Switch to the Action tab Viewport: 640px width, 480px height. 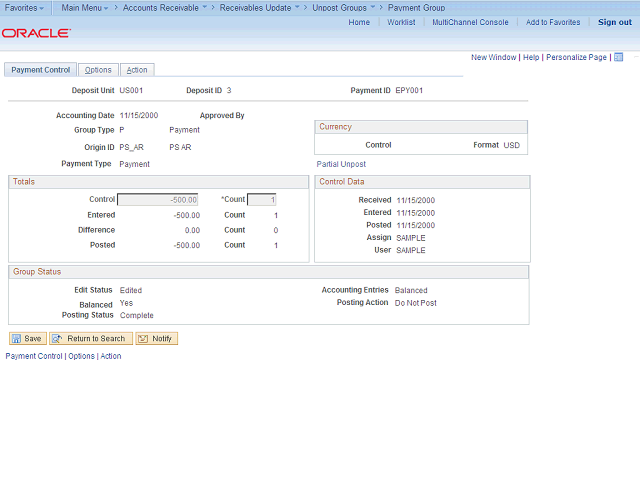coord(137,70)
